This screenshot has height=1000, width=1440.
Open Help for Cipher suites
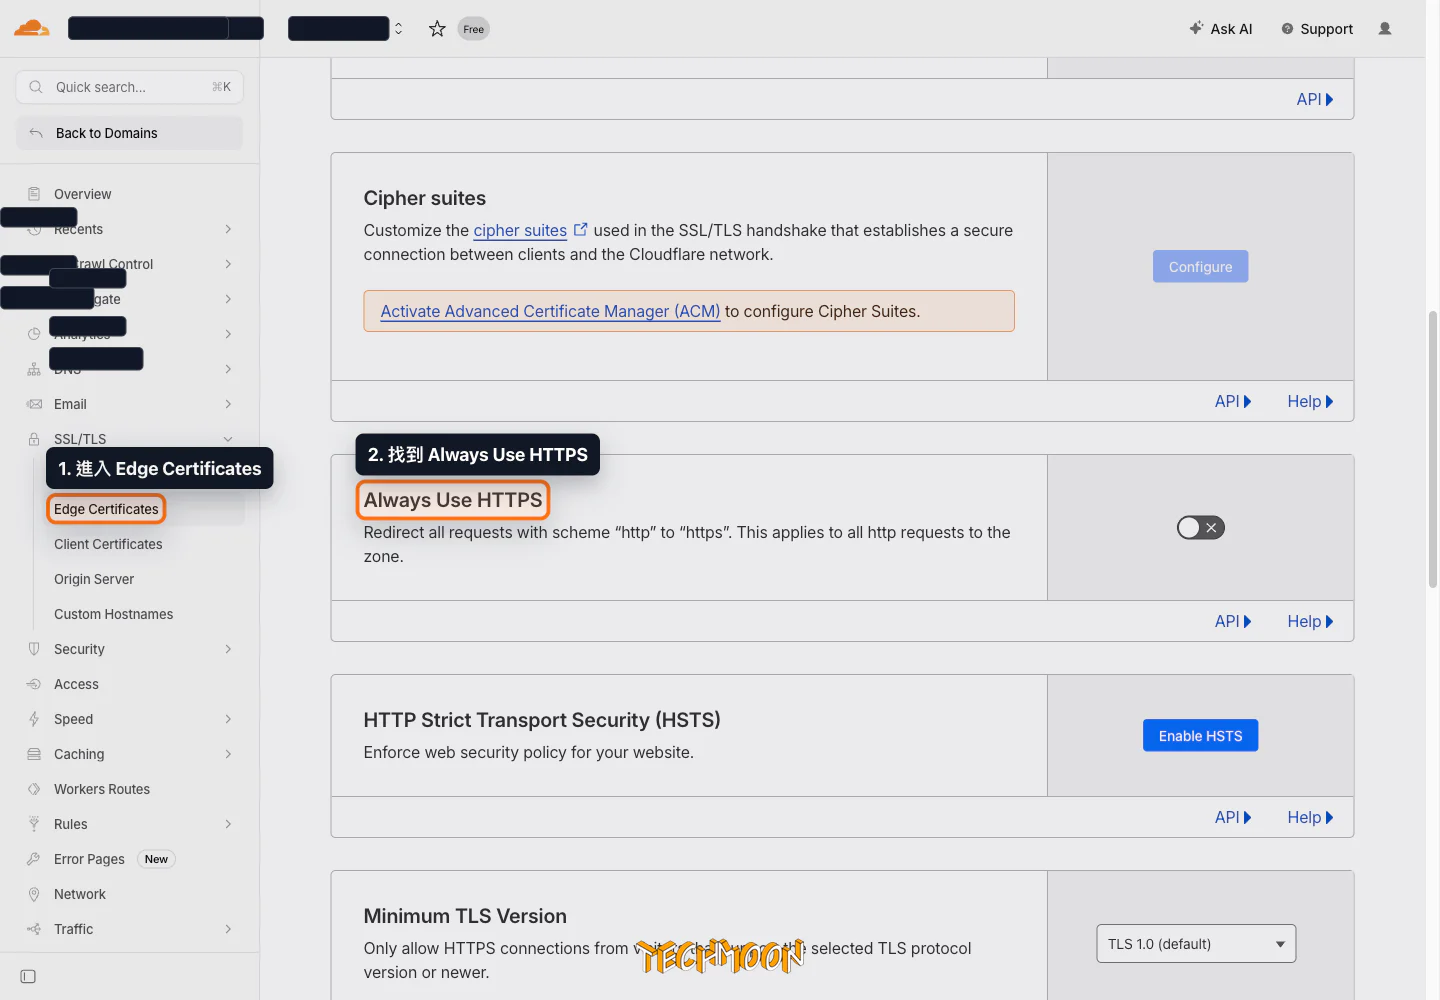[1310, 401]
